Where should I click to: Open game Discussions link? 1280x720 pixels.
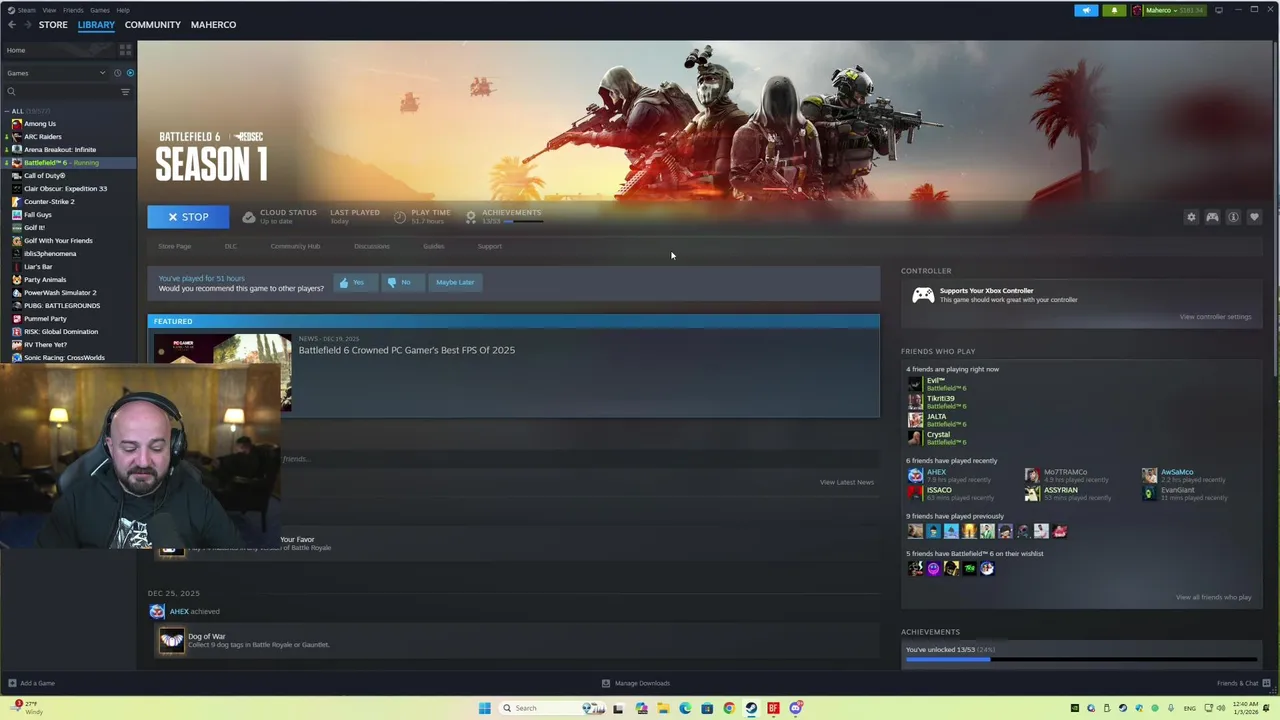coord(372,246)
